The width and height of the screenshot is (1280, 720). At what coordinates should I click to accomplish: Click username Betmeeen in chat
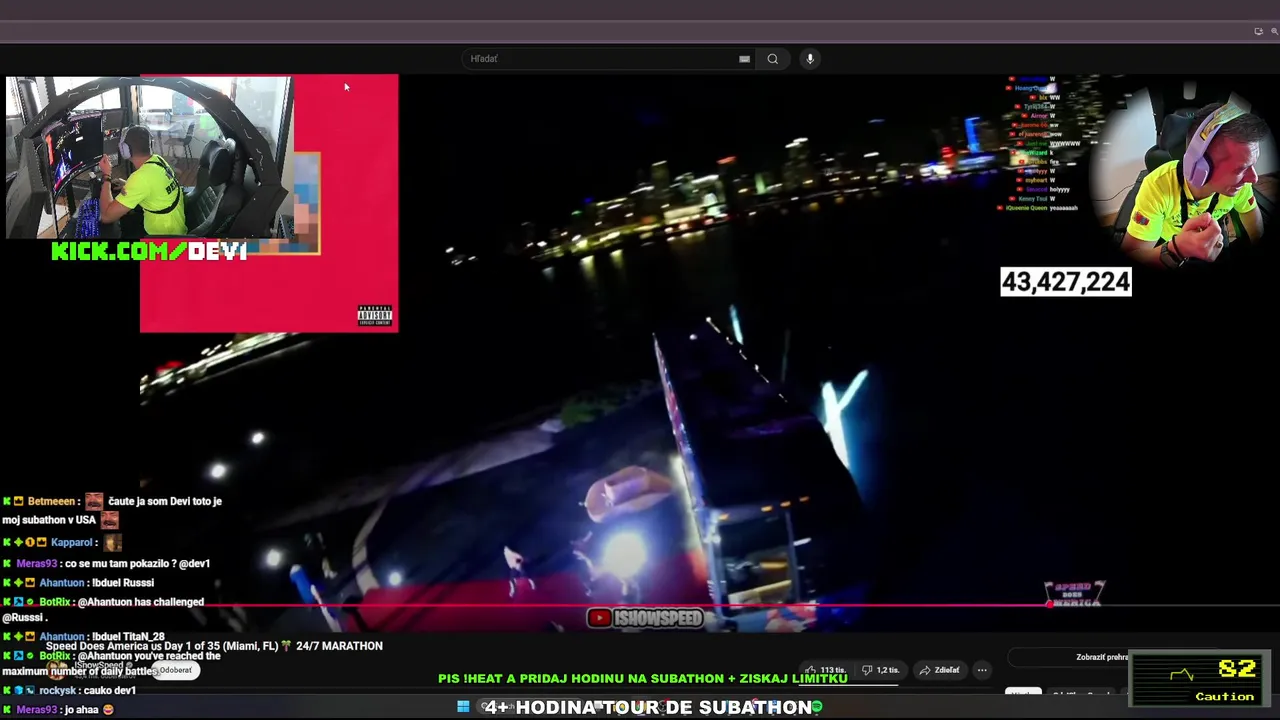tap(51, 501)
